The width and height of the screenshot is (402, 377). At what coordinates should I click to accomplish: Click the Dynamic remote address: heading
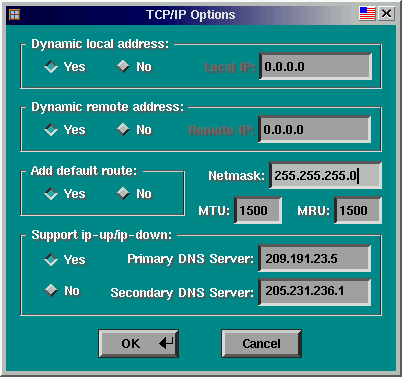tap(108, 107)
